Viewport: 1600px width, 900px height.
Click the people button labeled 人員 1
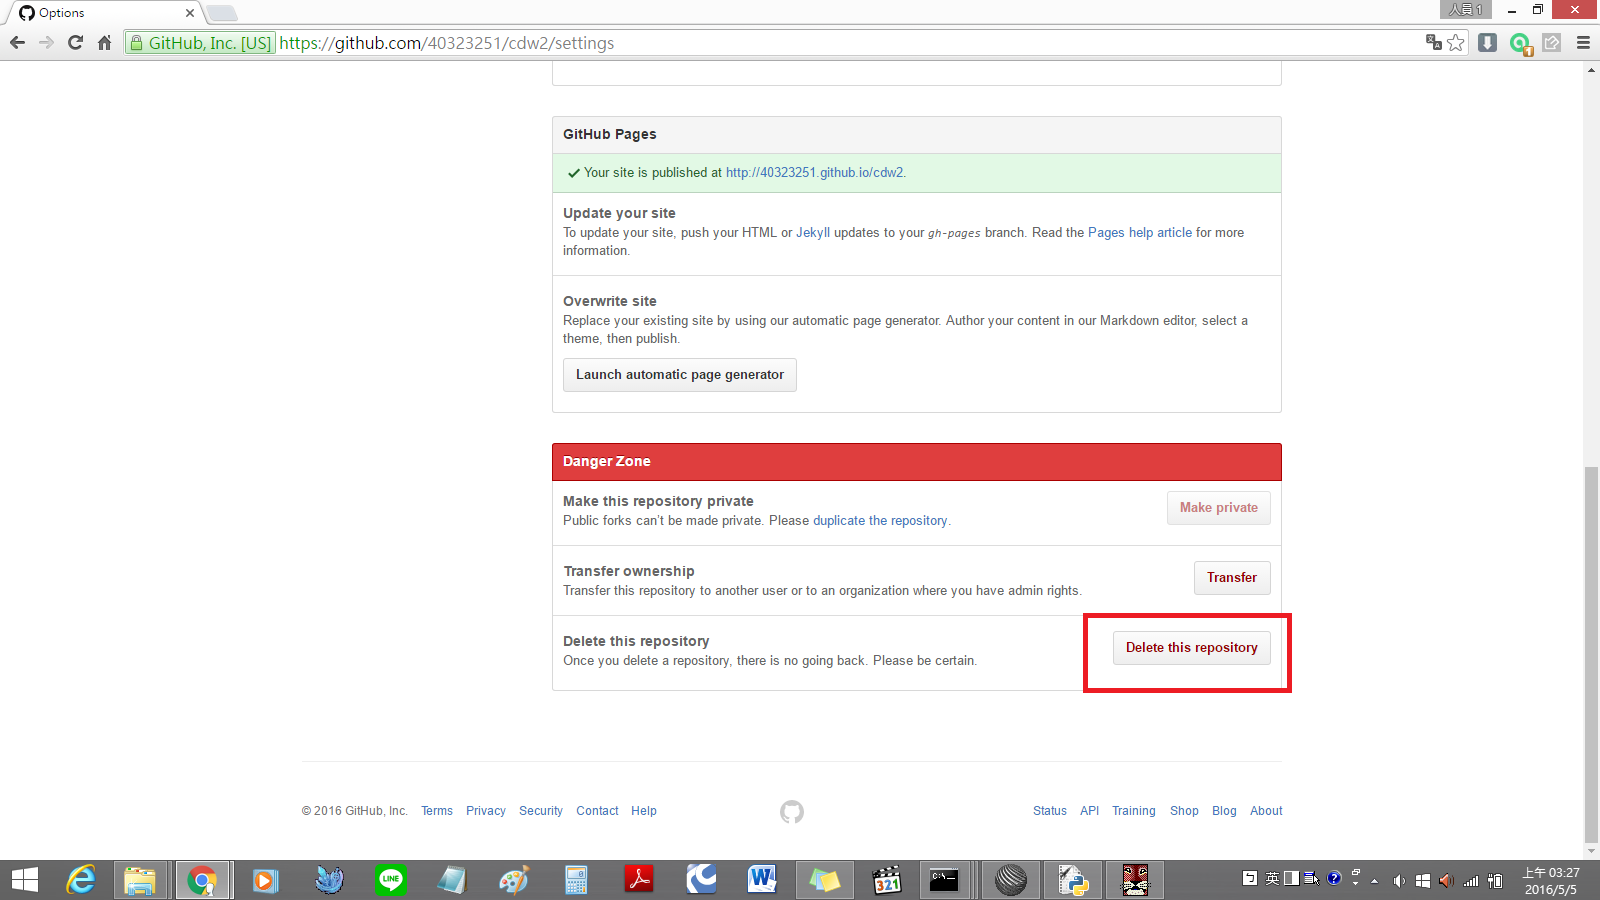(x=1466, y=9)
